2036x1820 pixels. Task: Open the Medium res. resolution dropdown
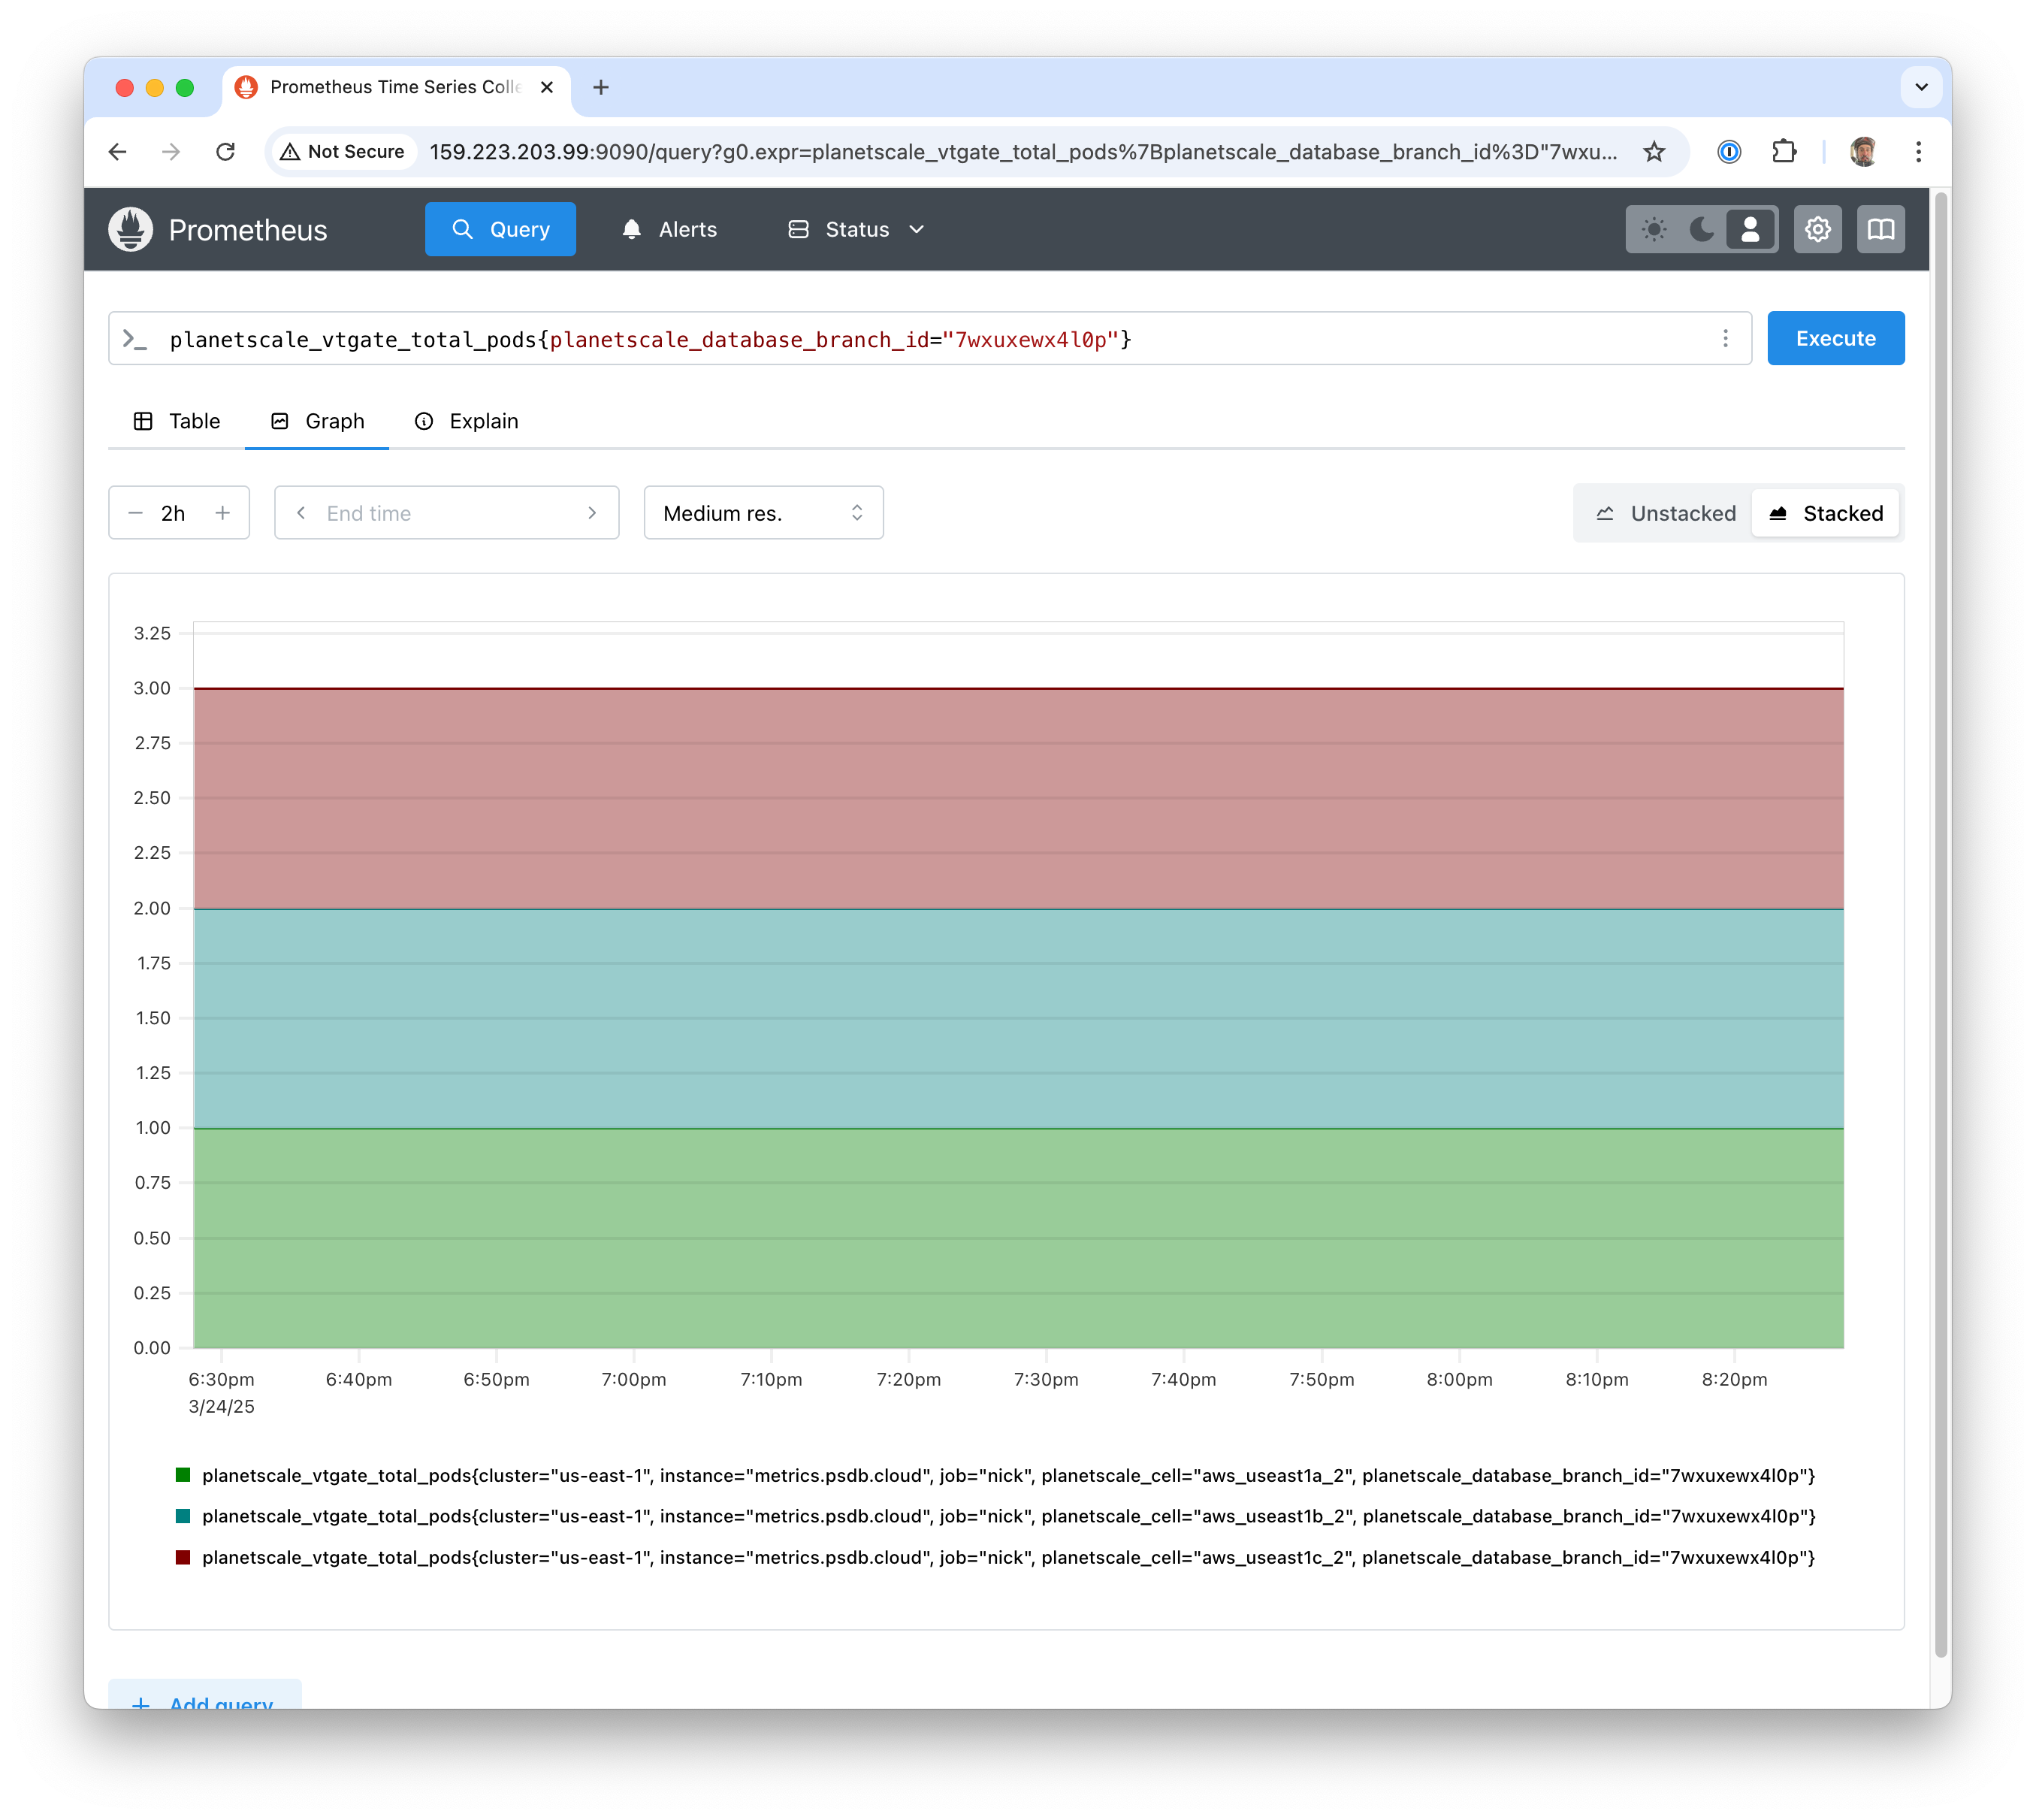763,513
